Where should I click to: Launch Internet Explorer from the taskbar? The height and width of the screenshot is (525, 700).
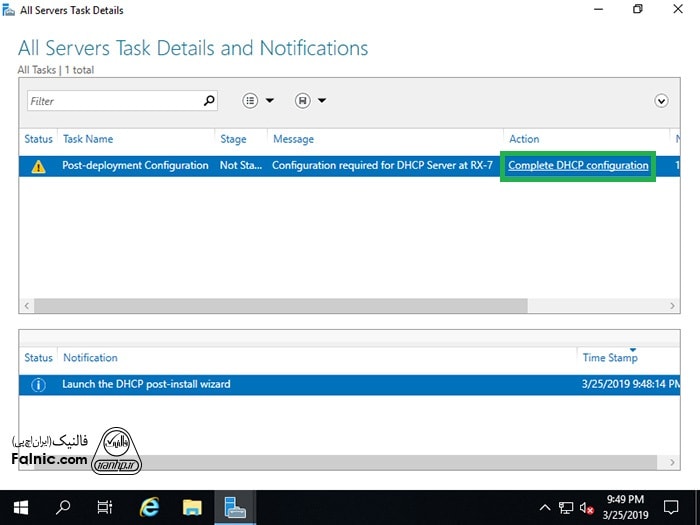pos(149,507)
